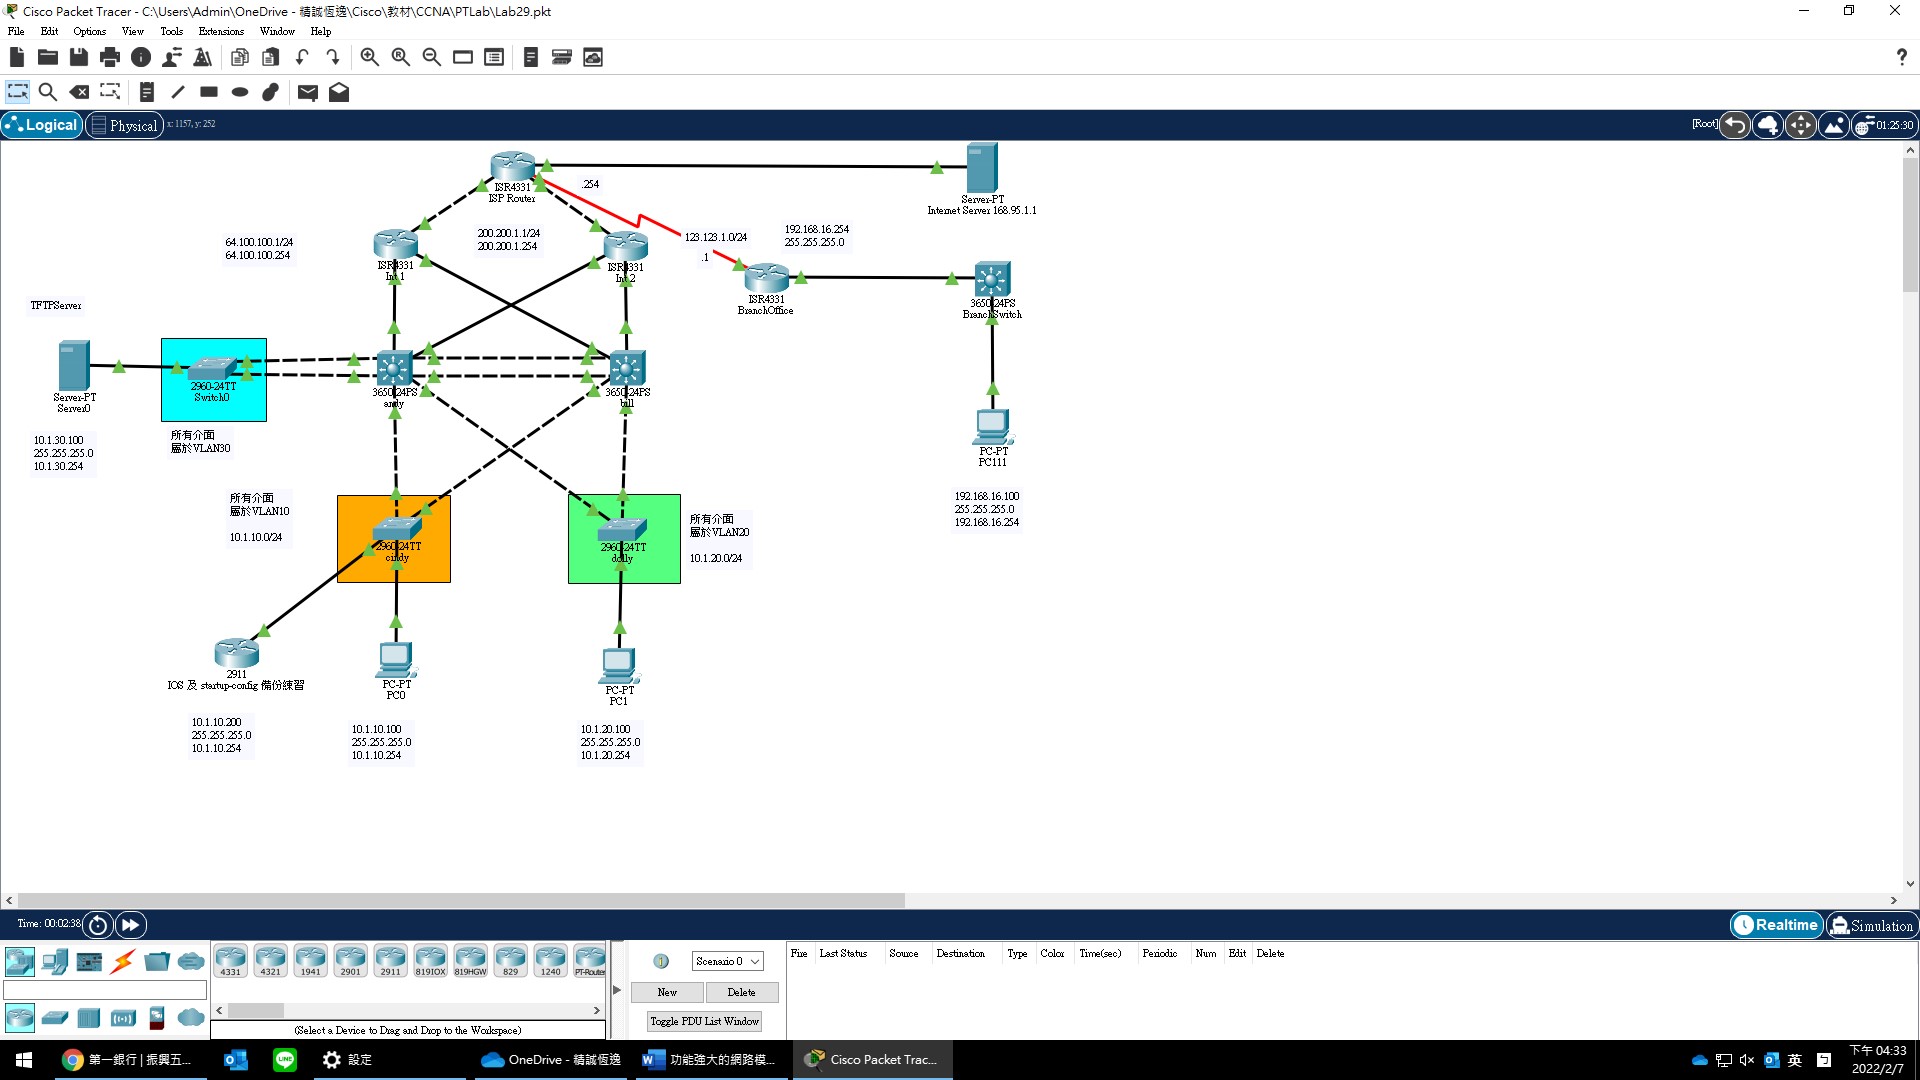Open the Options menu
Viewport: 1920px width, 1080px height.
tap(90, 31)
